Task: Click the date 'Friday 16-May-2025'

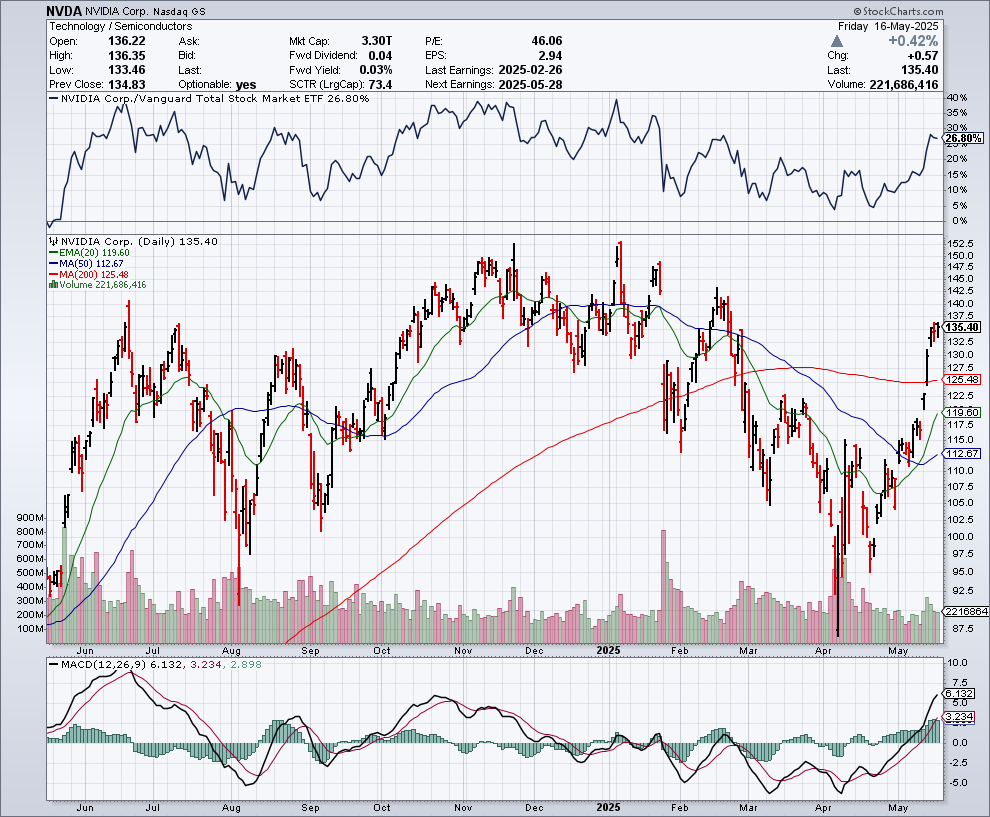Action: click(888, 27)
